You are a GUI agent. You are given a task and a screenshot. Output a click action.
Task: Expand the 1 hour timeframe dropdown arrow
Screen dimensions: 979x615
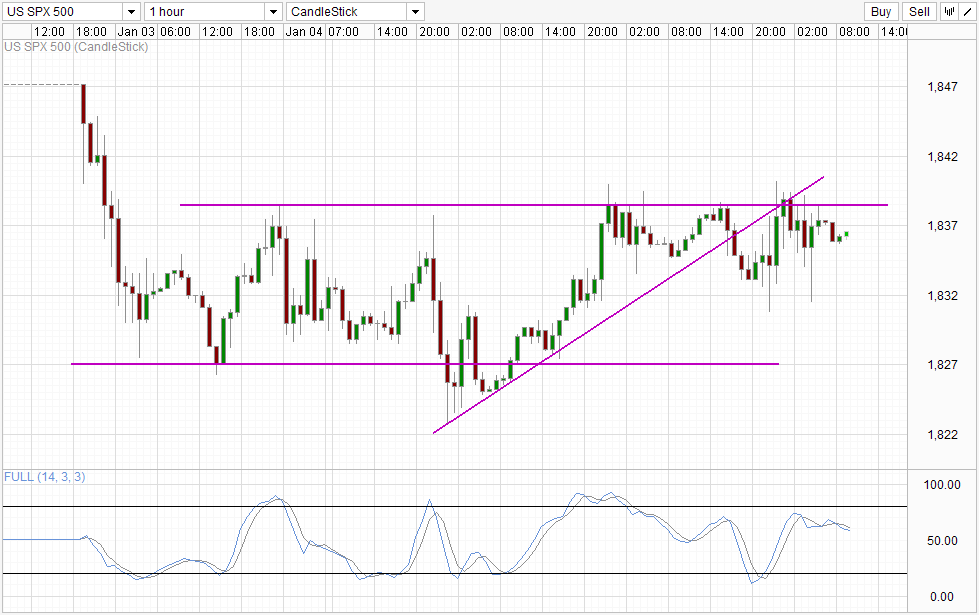click(273, 12)
